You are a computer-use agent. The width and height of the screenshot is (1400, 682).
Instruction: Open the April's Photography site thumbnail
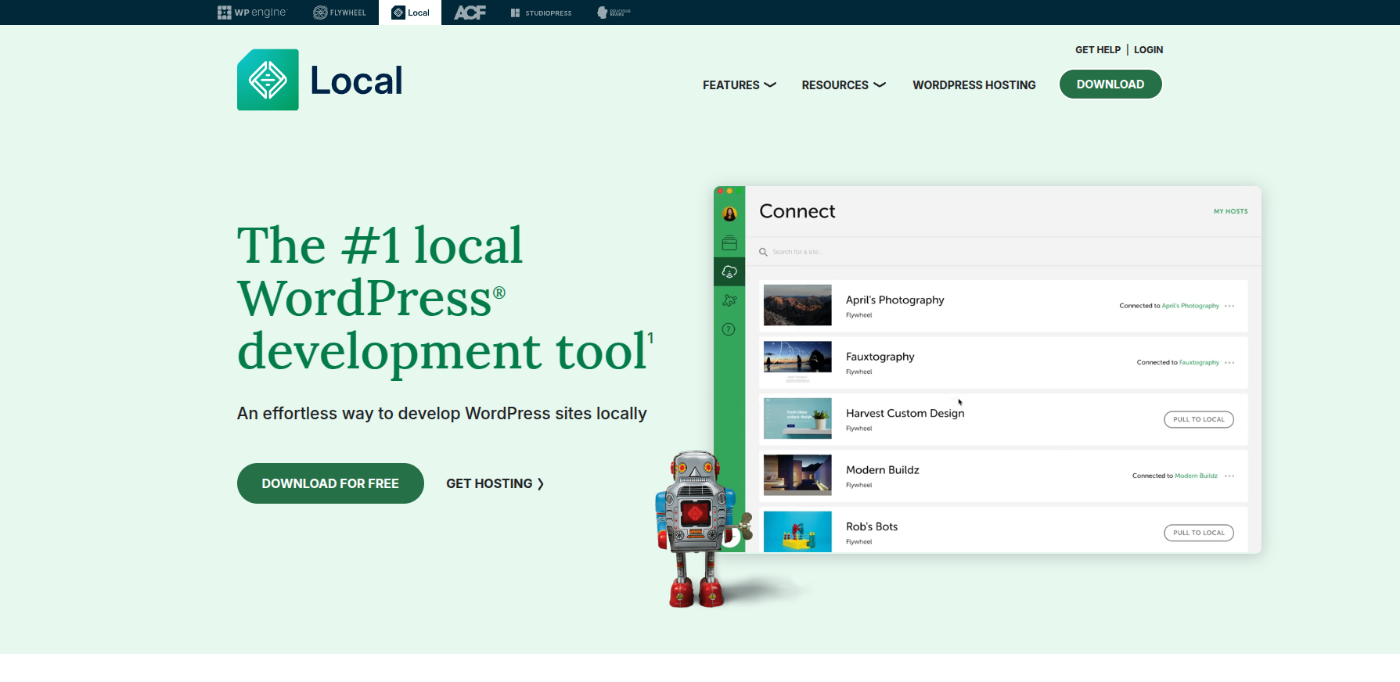[798, 305]
